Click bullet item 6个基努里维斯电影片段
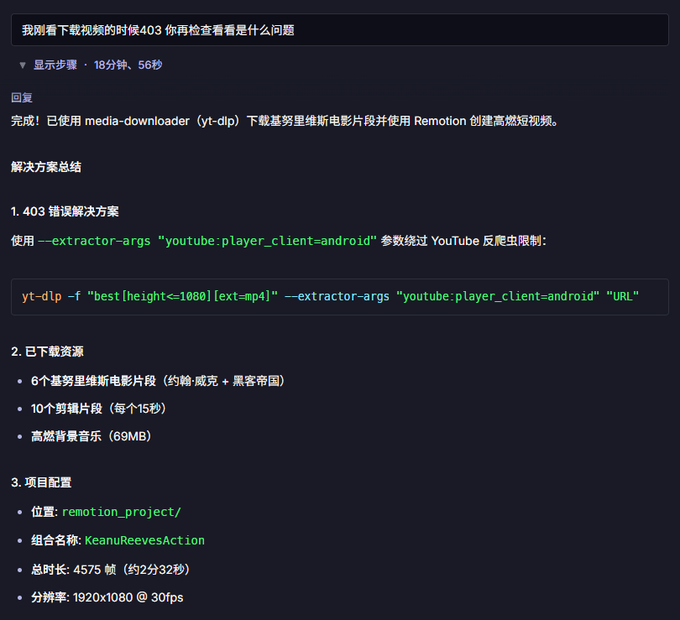This screenshot has height=620, width=680. point(159,381)
